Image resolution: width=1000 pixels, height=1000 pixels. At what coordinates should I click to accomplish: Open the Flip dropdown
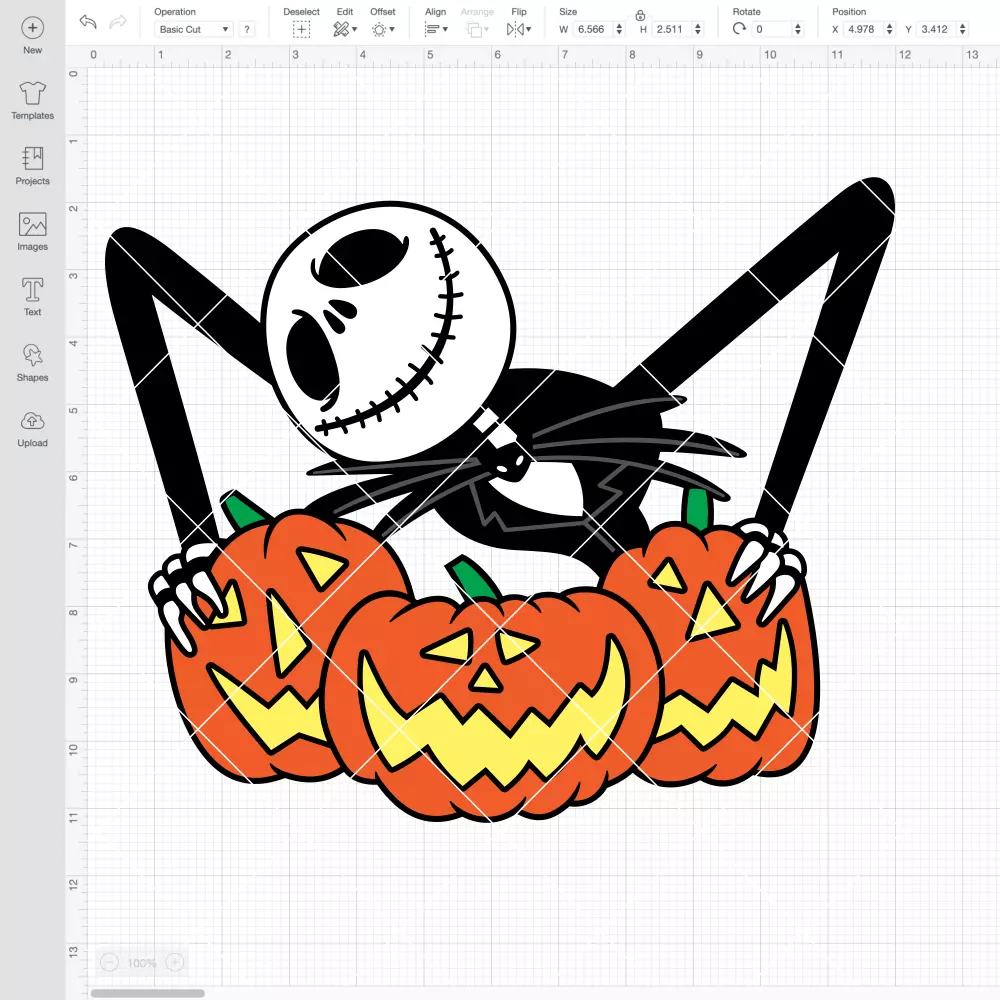(x=518, y=29)
